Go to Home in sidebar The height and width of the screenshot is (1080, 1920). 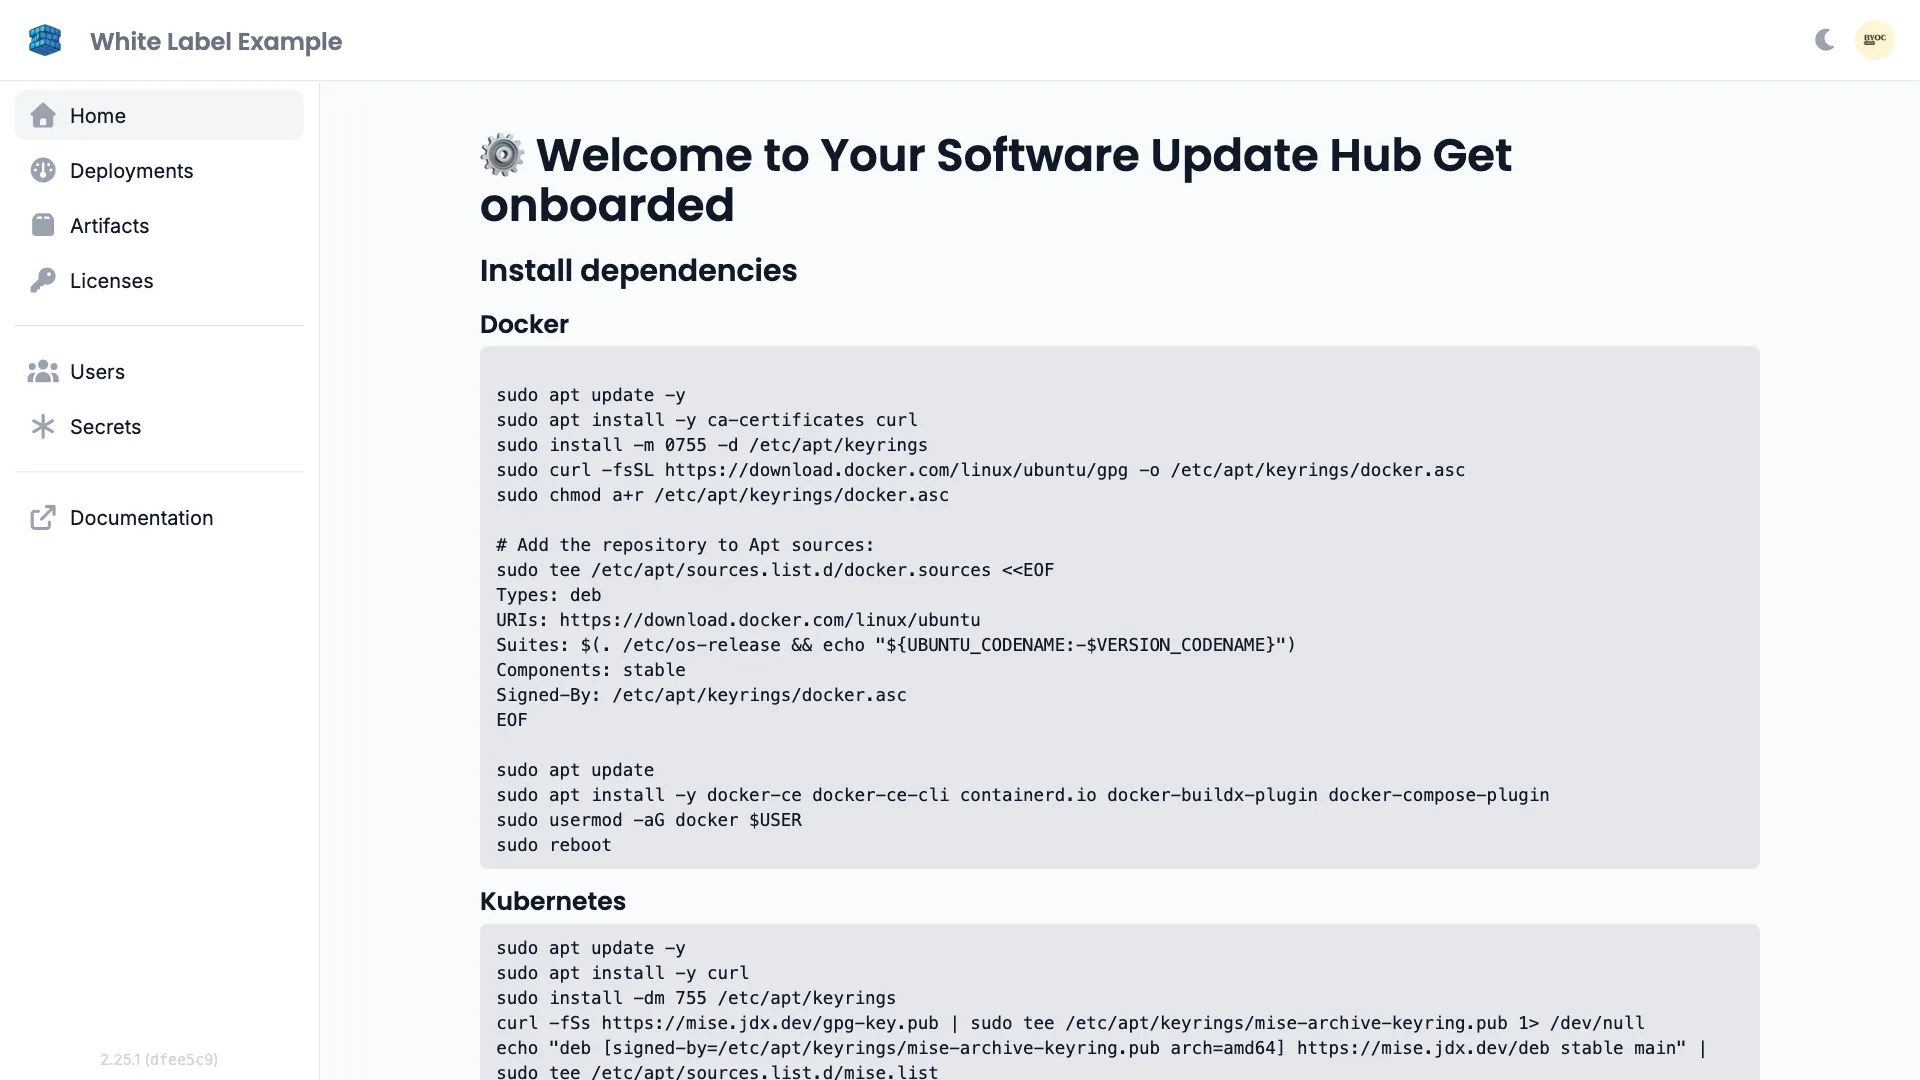pyautogui.click(x=159, y=115)
